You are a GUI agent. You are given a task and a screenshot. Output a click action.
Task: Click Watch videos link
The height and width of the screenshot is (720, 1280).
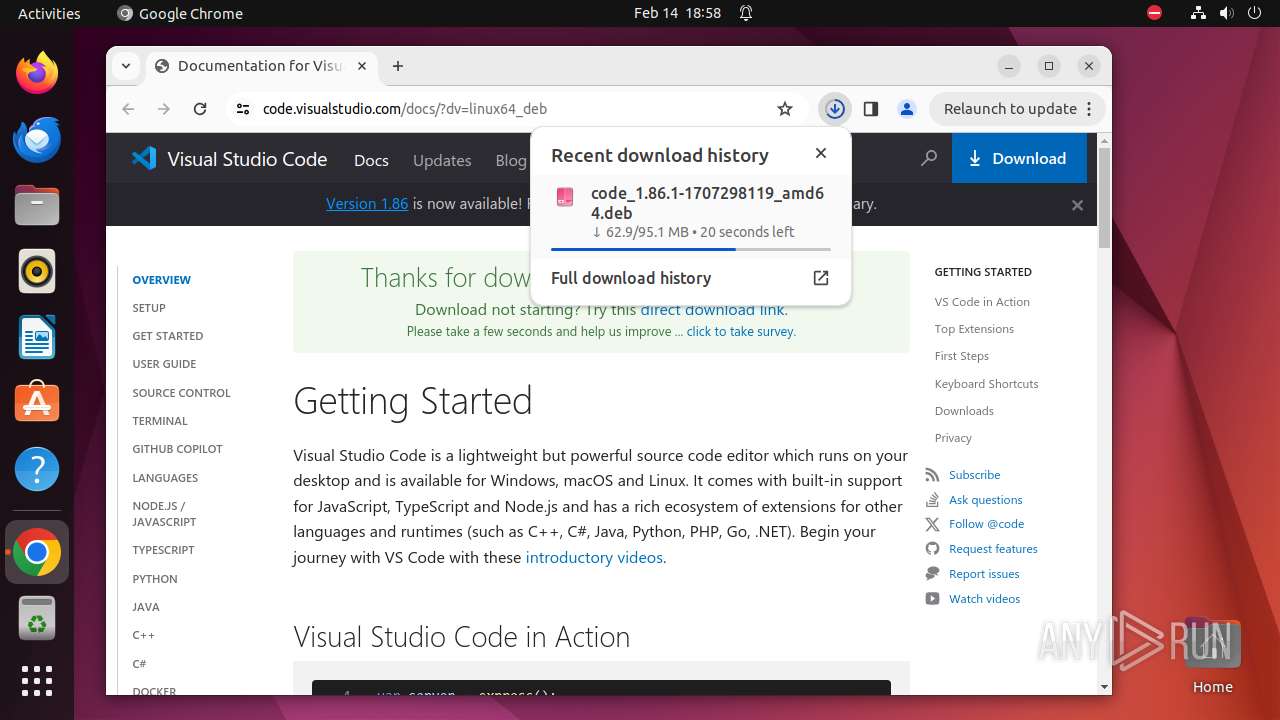pyautogui.click(x=984, y=599)
